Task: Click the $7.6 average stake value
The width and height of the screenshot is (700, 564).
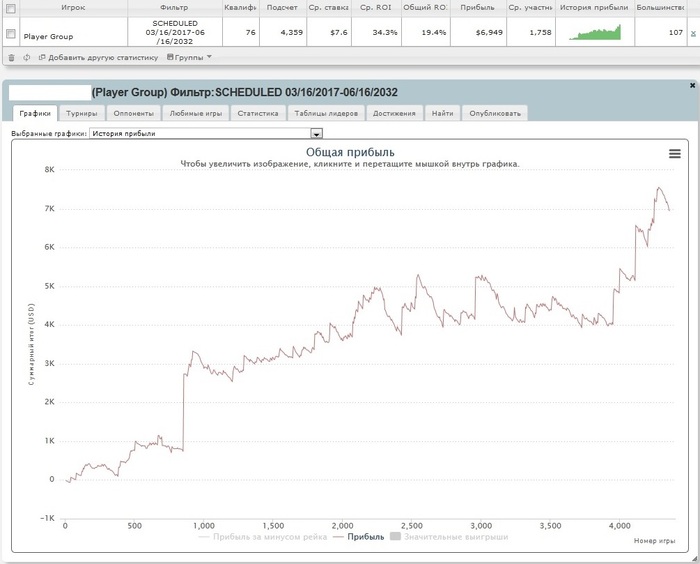Action: (339, 33)
